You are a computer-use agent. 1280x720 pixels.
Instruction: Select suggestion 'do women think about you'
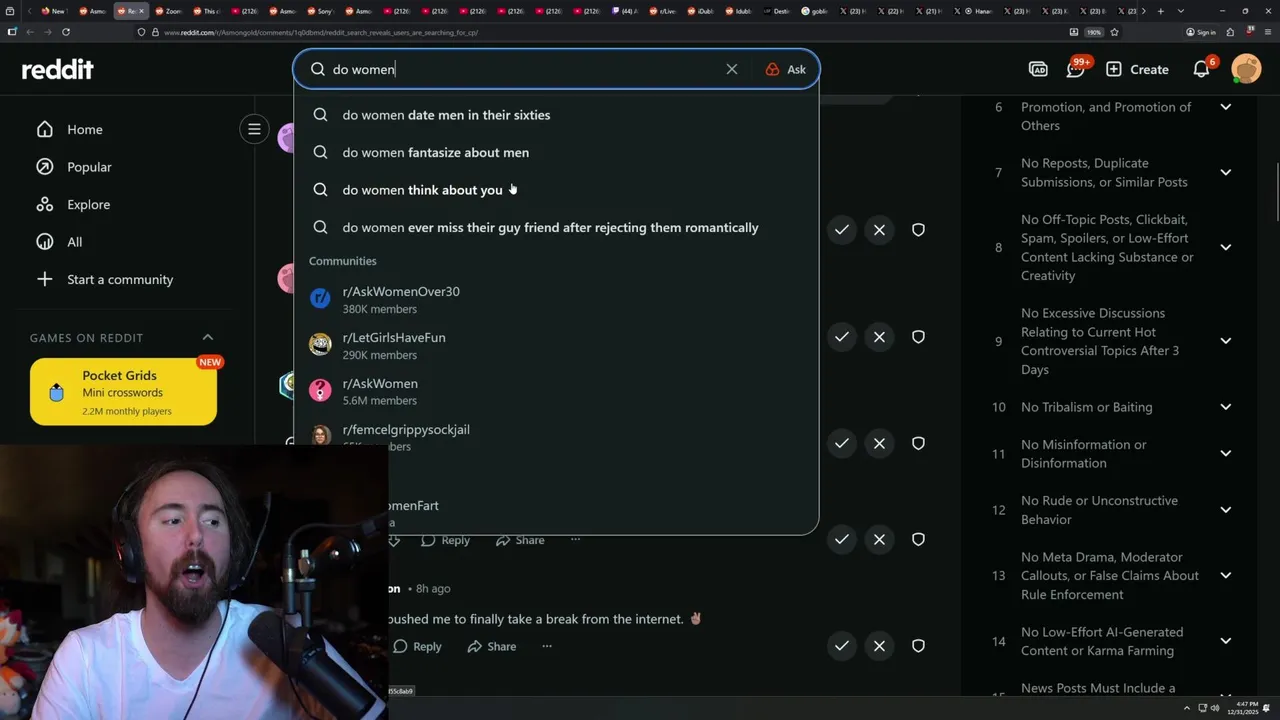click(x=556, y=190)
